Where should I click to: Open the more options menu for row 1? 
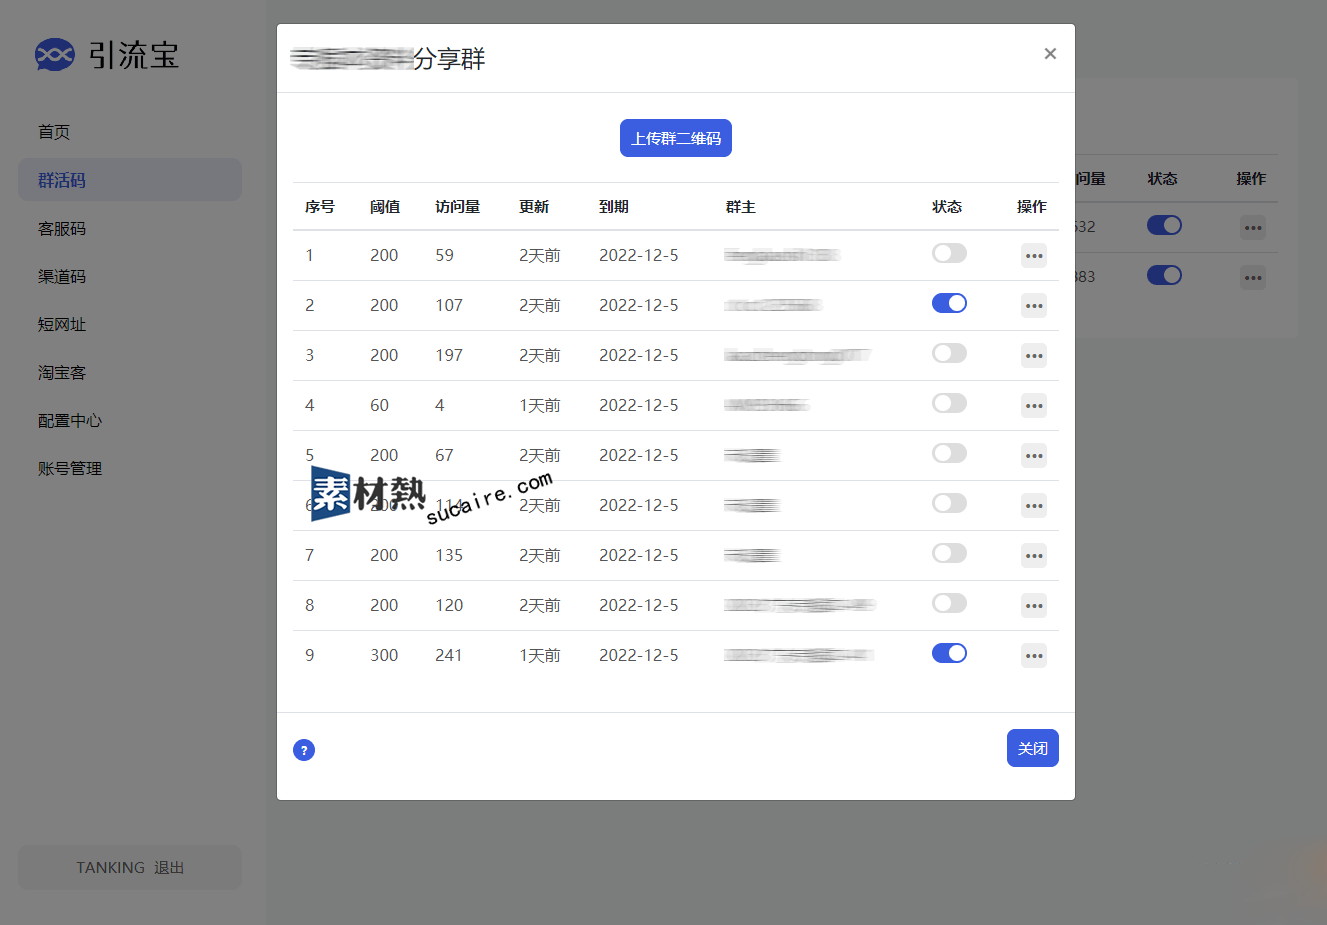[x=1033, y=256]
